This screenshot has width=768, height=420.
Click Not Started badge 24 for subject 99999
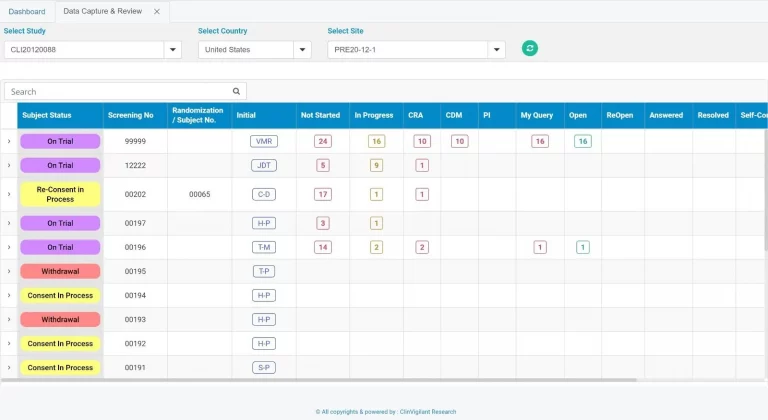(322, 141)
